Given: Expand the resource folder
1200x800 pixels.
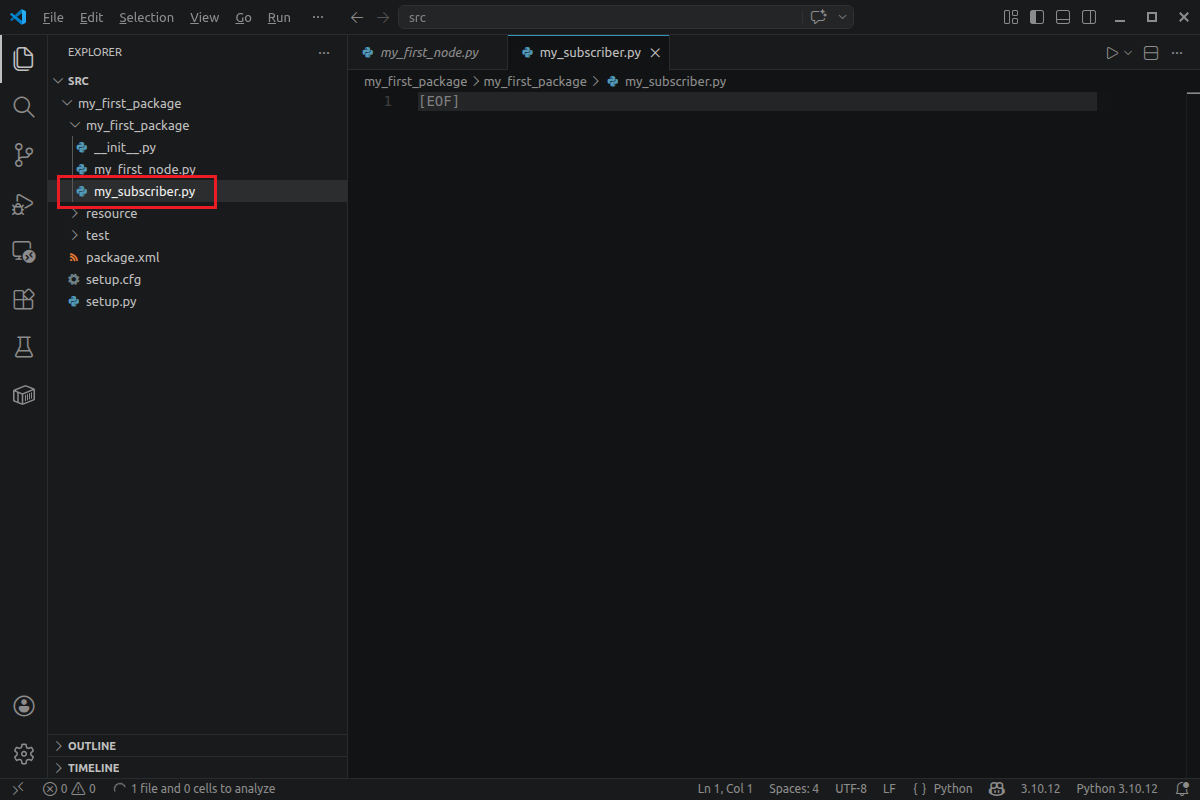Looking at the screenshot, I should (198, 213).
